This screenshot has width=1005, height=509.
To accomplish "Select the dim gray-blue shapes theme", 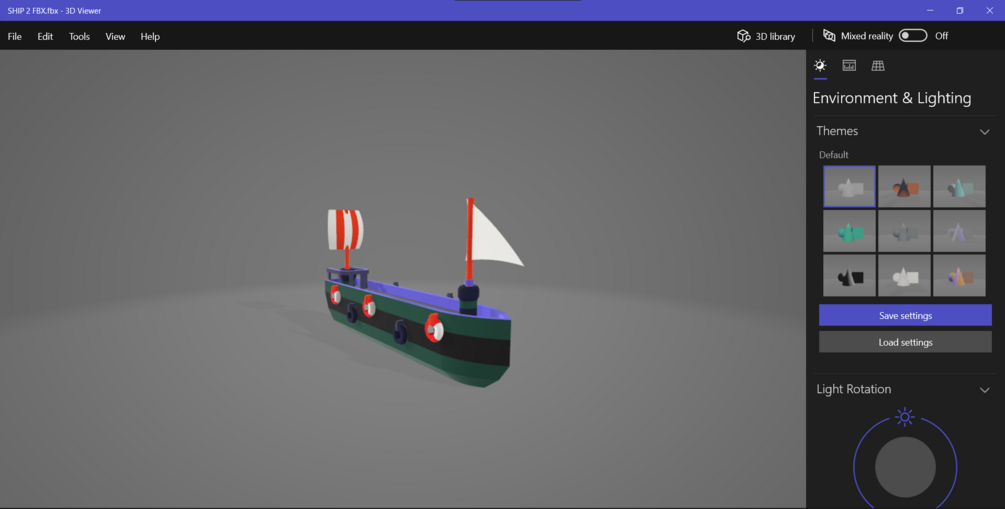I will click(x=904, y=231).
